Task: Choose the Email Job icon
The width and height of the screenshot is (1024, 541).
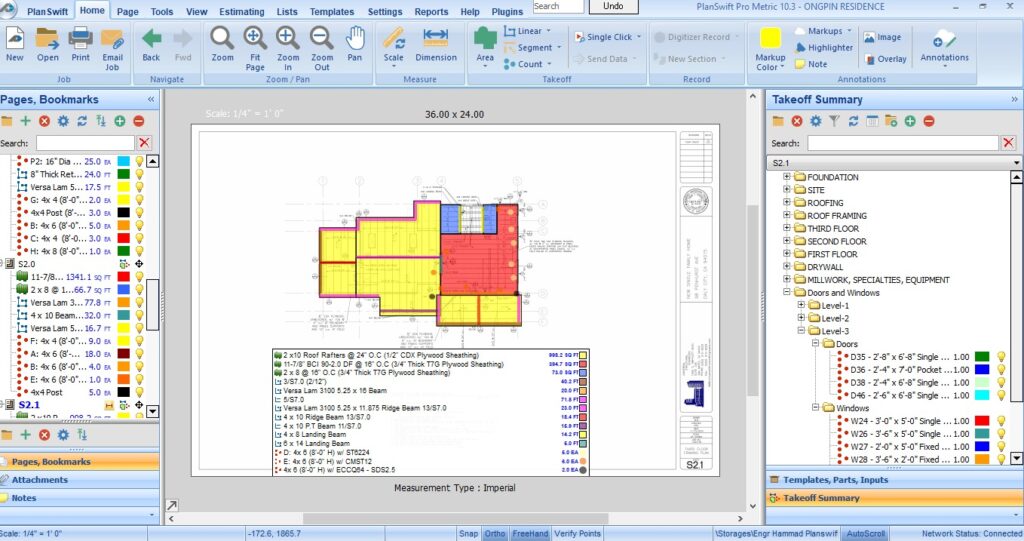Action: 112,49
